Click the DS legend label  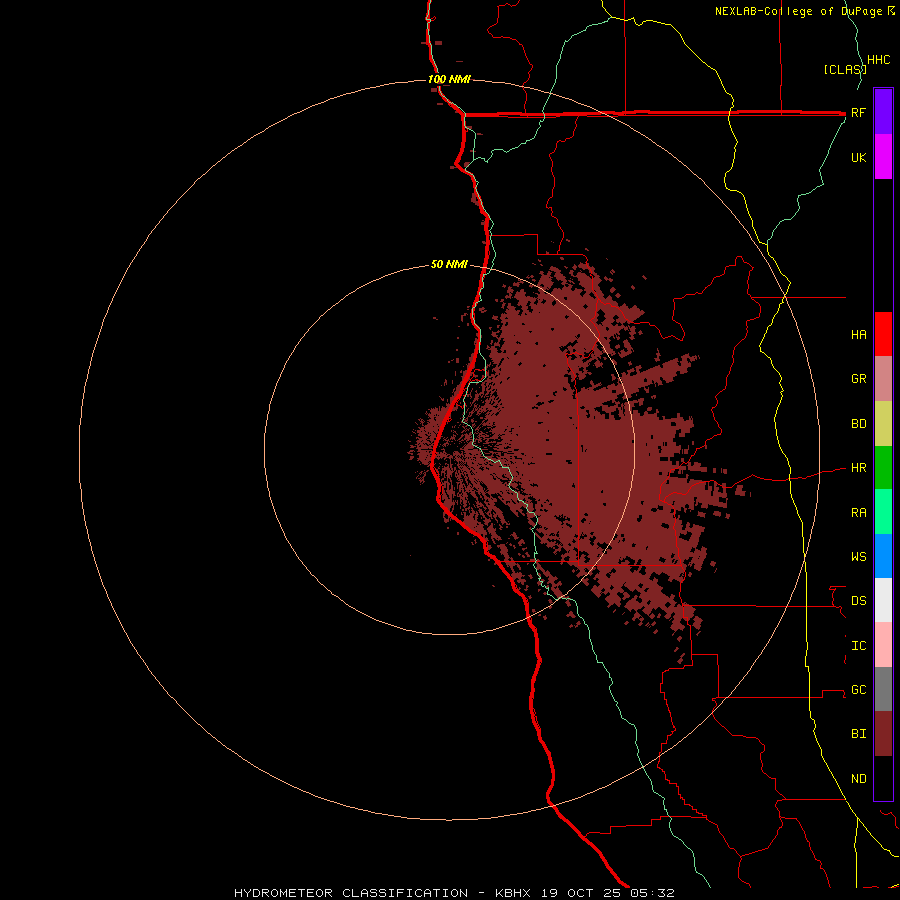(x=858, y=601)
